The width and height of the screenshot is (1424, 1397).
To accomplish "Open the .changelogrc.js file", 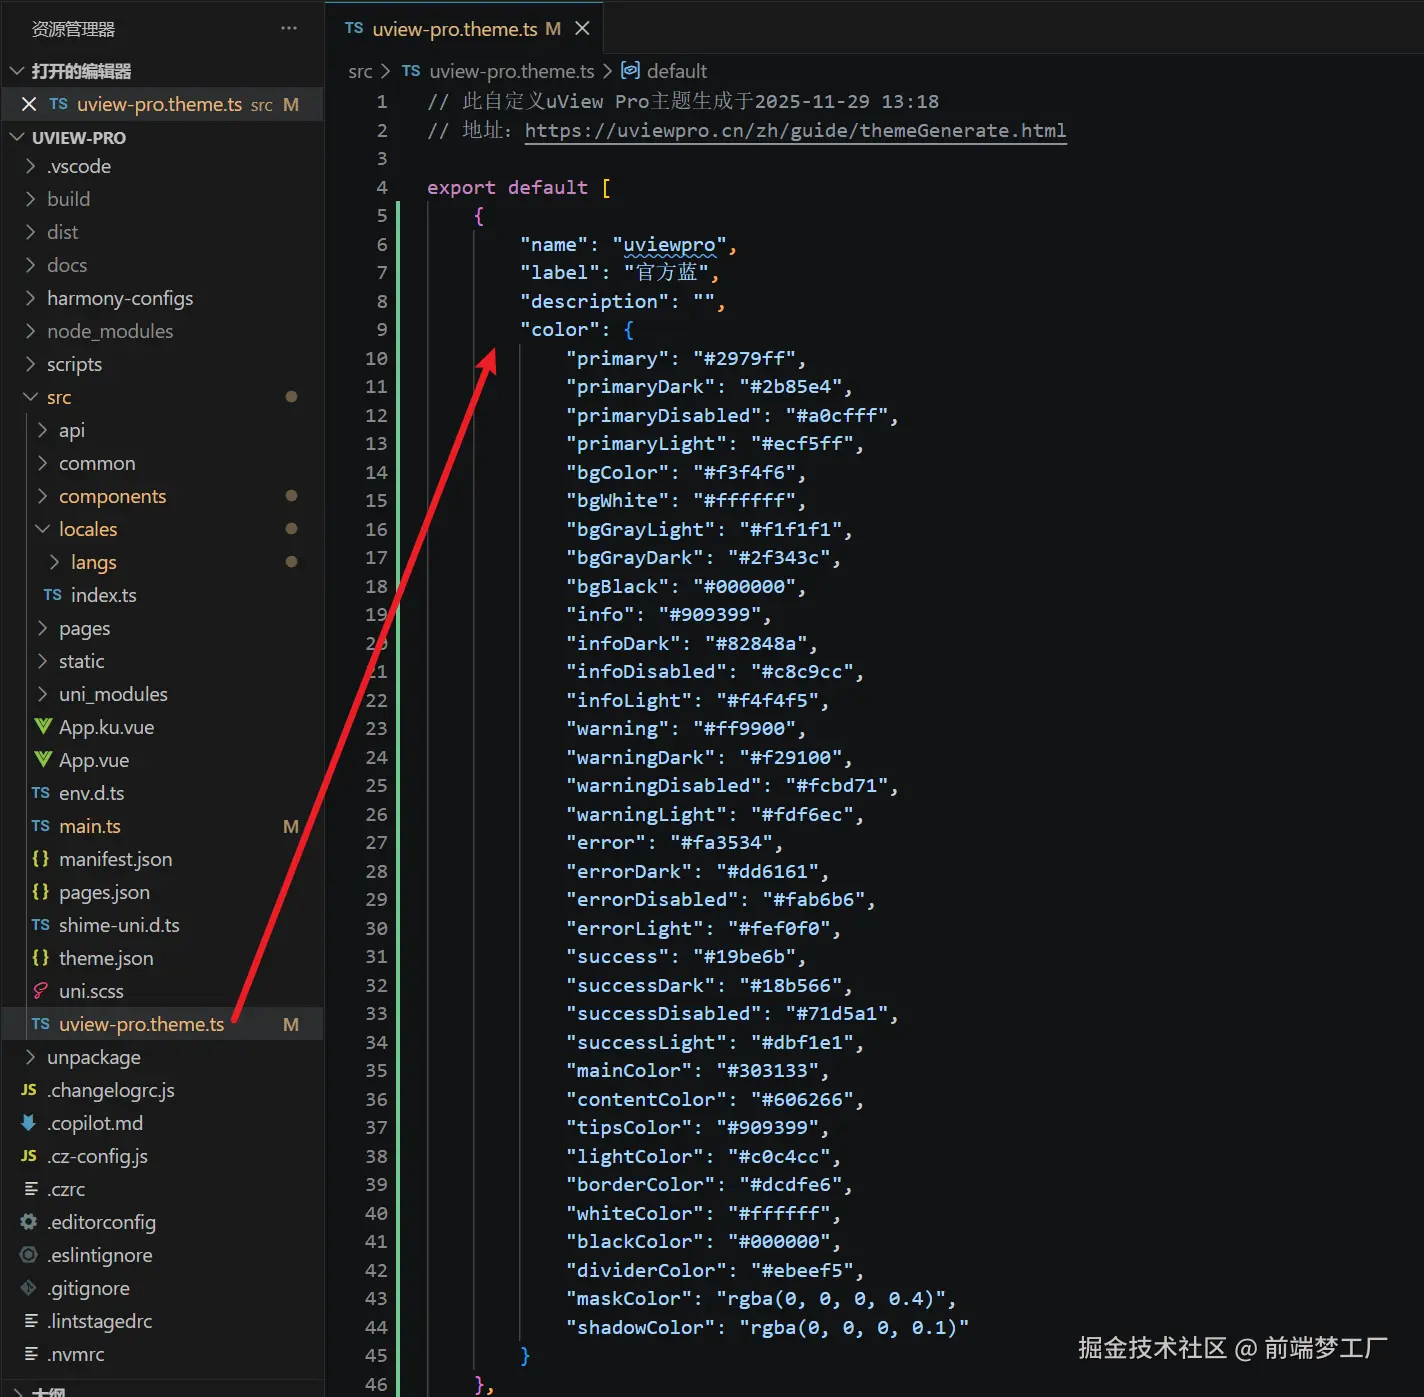I will (162, 1090).
